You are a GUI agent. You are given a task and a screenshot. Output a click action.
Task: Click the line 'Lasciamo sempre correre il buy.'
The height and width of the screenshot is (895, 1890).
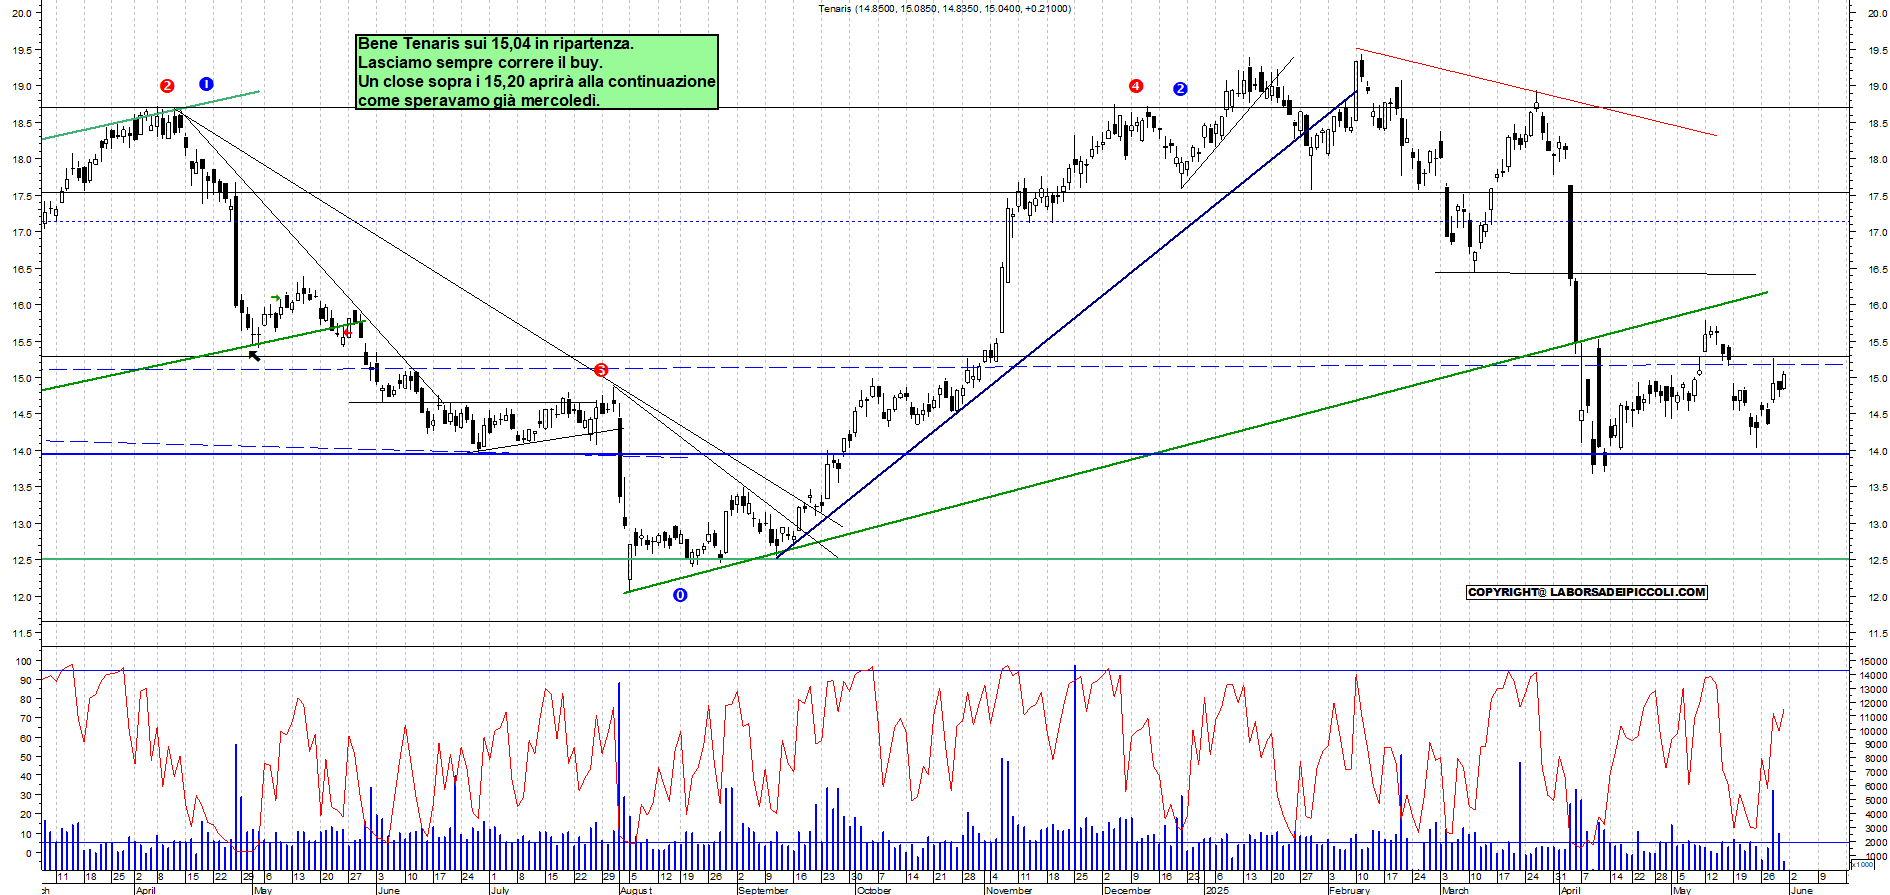[x=480, y=62]
